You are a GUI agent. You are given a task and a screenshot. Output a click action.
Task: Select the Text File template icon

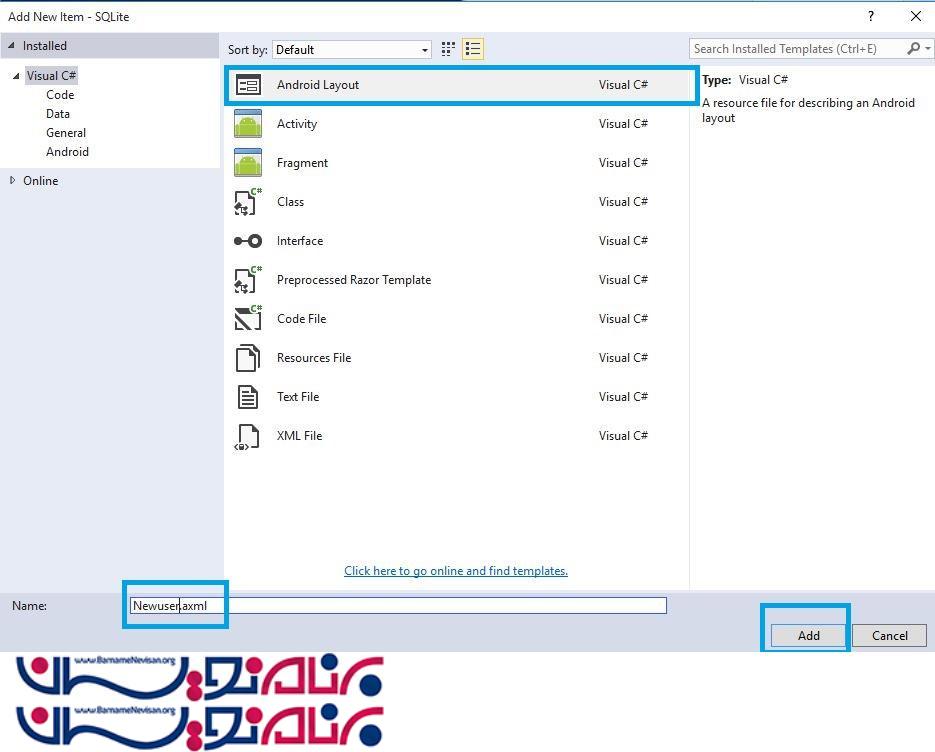click(247, 397)
